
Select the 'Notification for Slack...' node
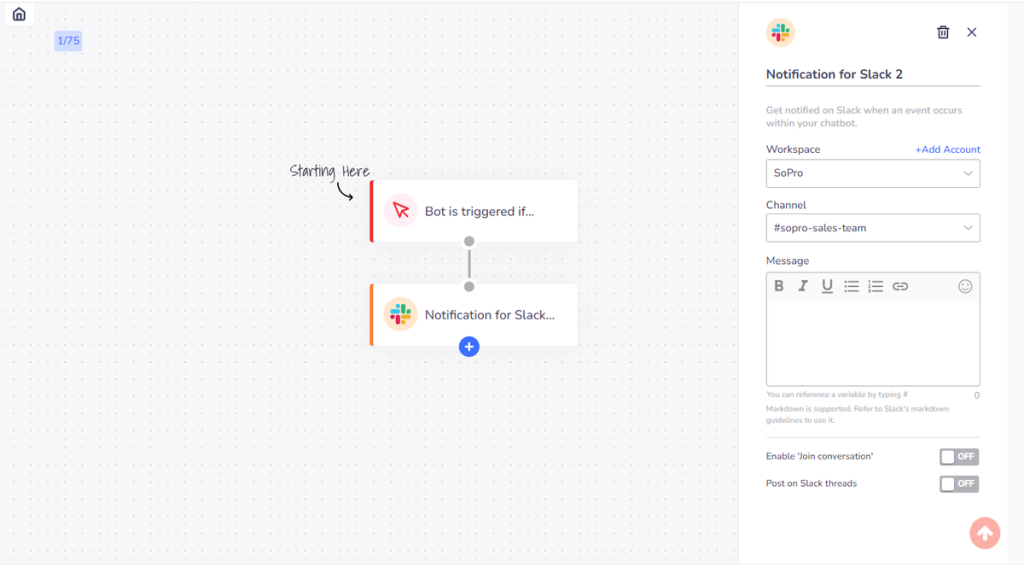474,314
